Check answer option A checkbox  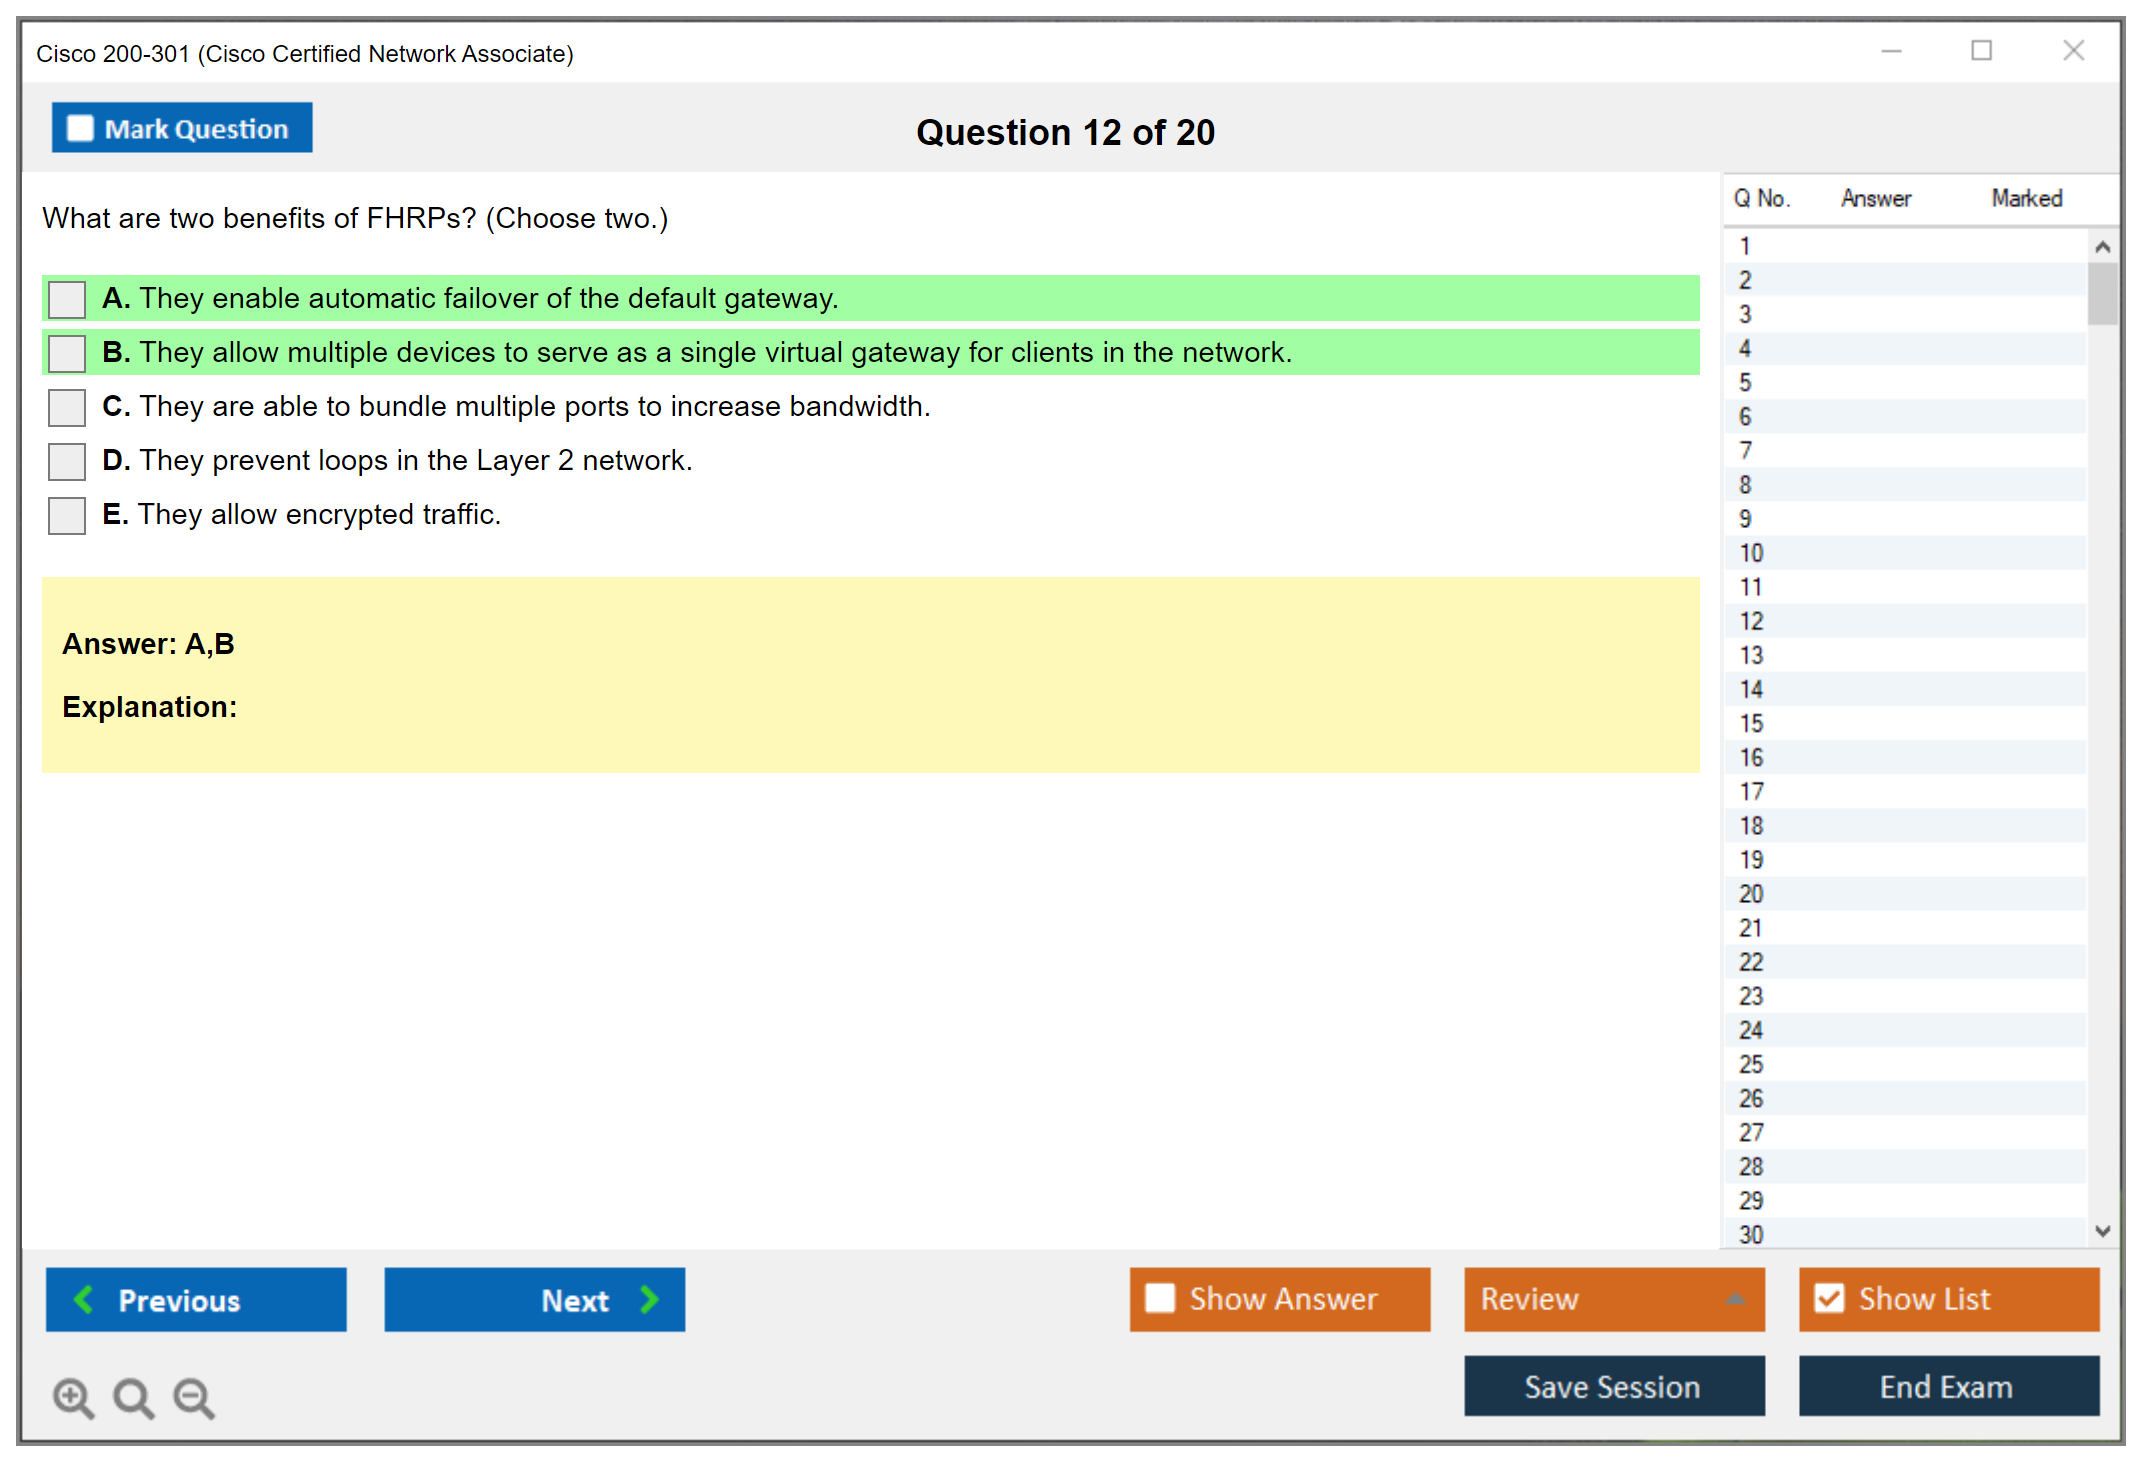click(67, 299)
